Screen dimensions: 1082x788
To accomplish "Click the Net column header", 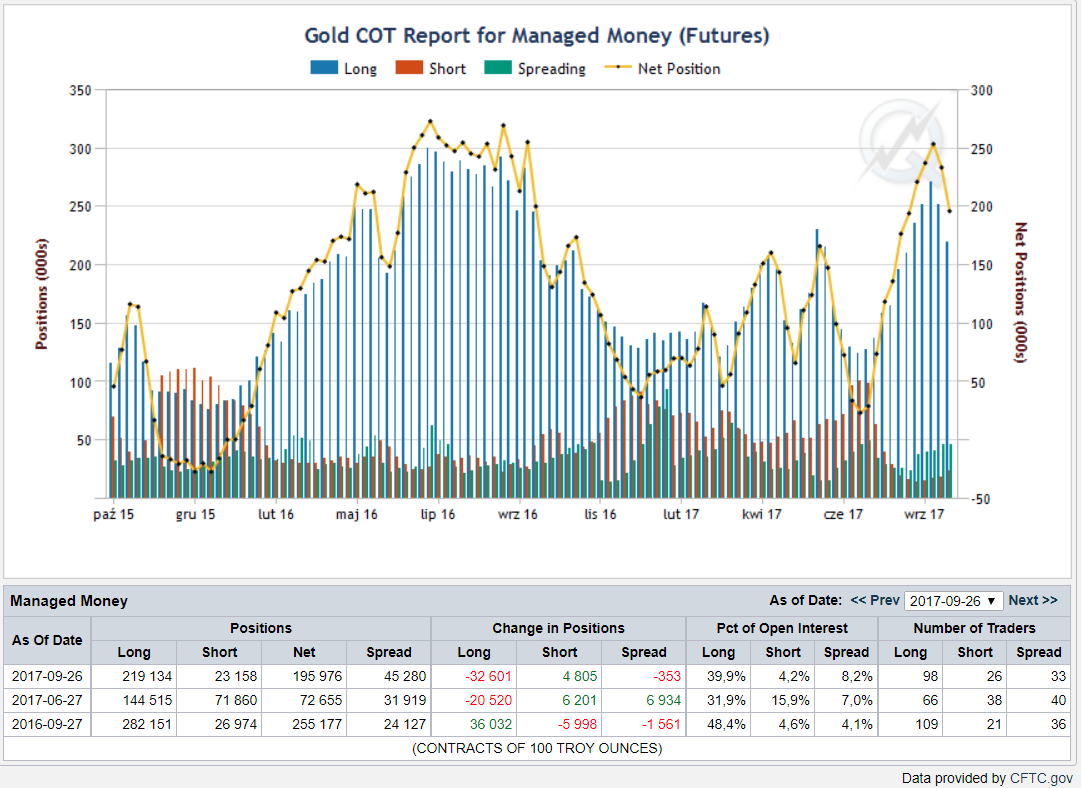I will coord(304,652).
